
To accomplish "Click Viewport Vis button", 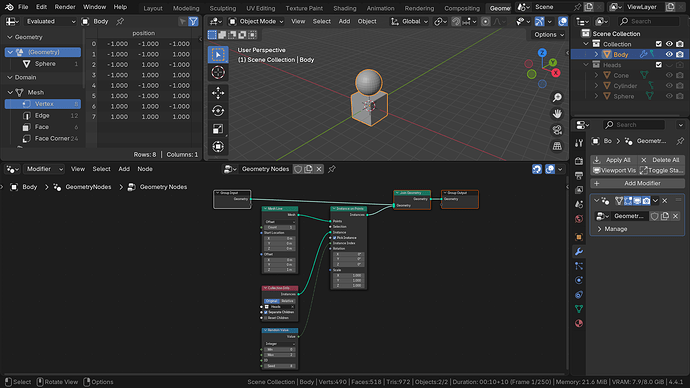I will click(614, 171).
